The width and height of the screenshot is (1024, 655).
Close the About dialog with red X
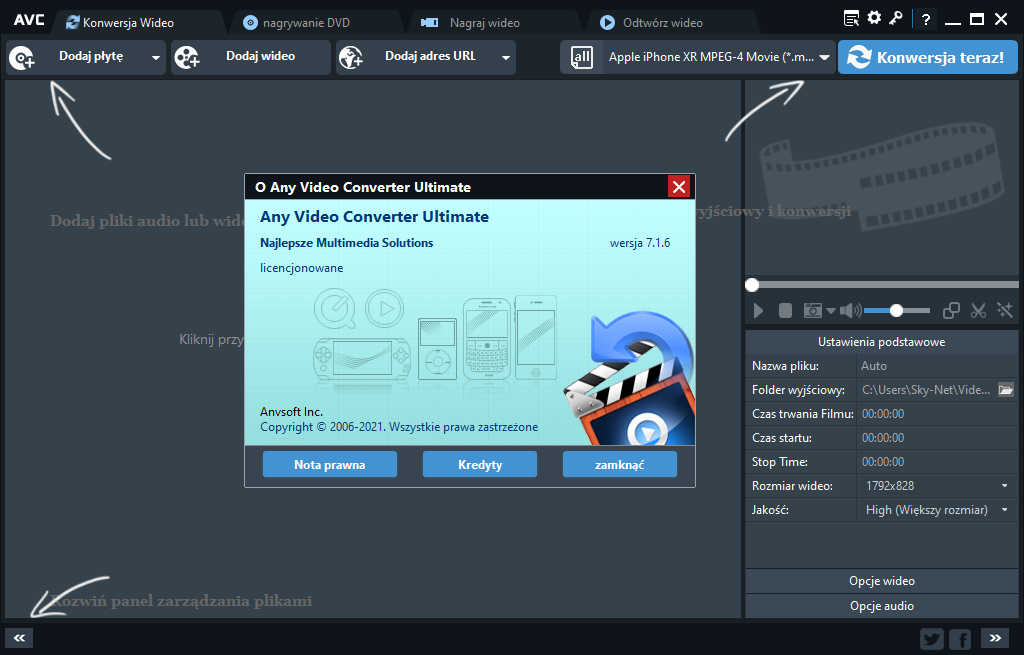[x=679, y=187]
